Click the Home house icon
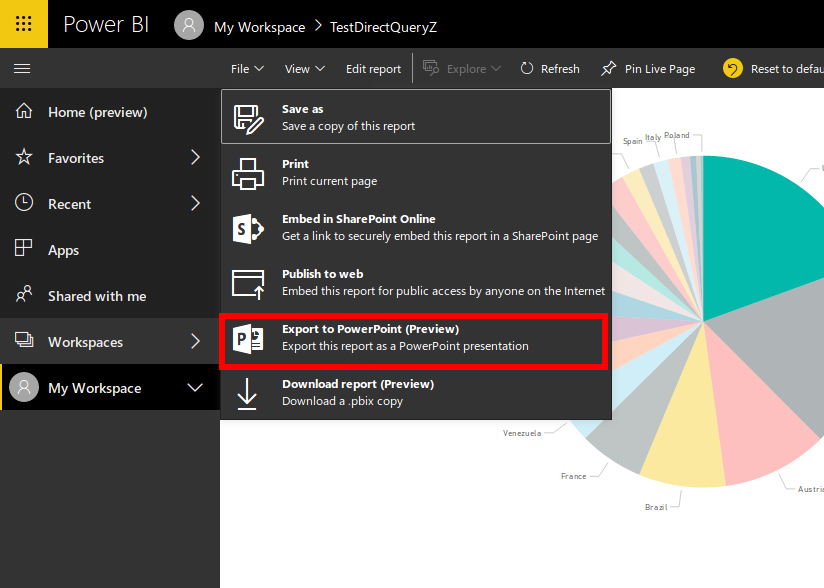The width and height of the screenshot is (824, 588). (24, 112)
